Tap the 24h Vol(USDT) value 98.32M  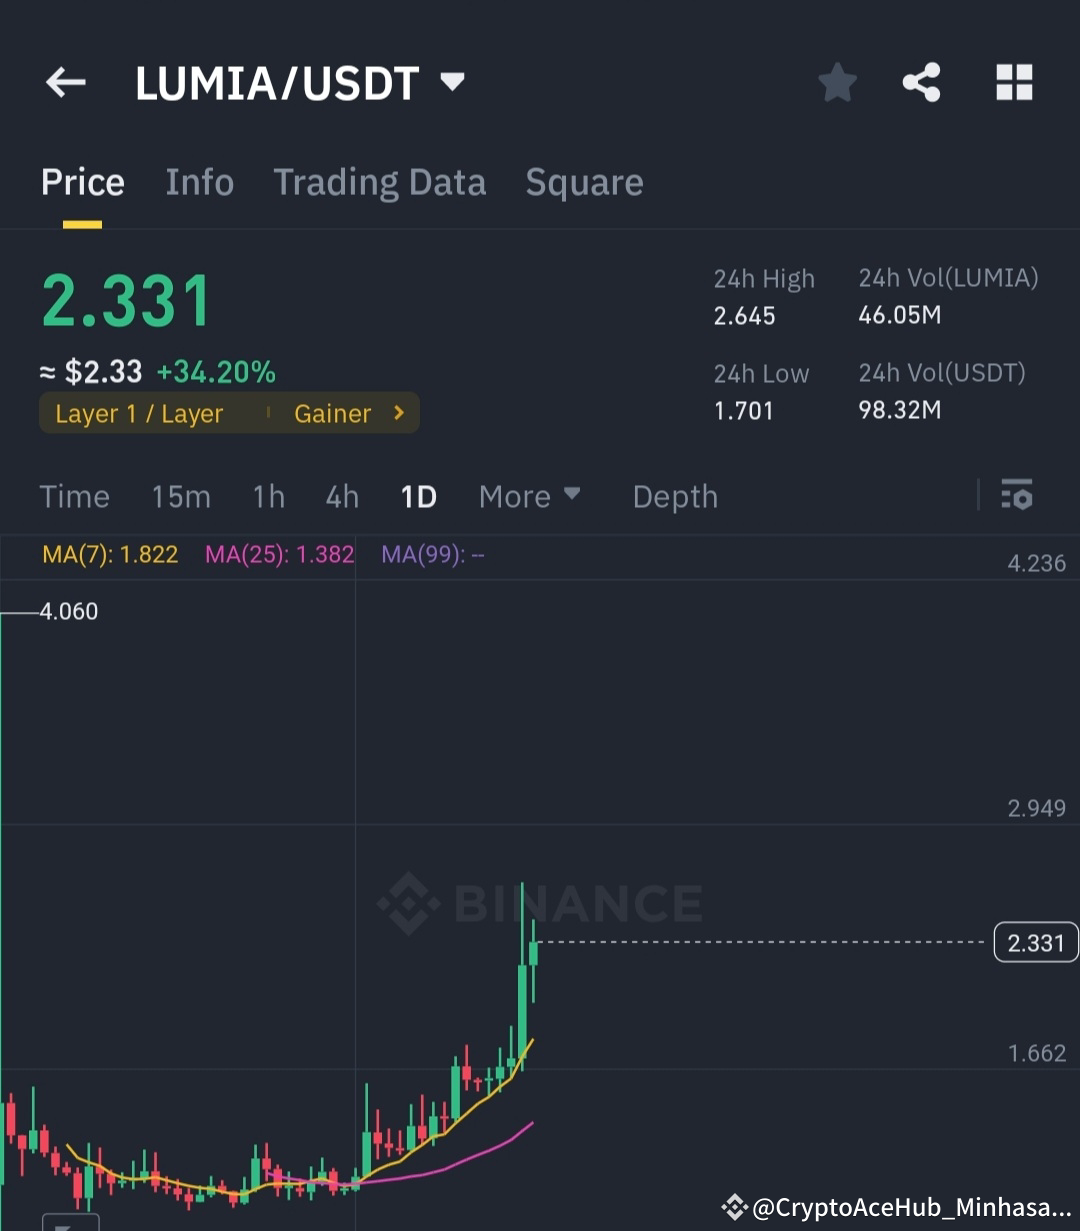(x=900, y=409)
